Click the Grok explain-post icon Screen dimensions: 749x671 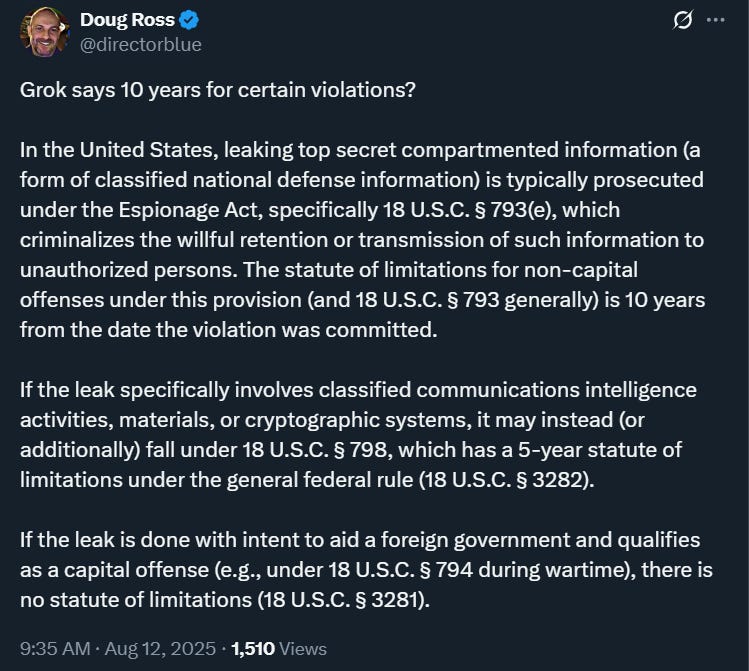(684, 20)
